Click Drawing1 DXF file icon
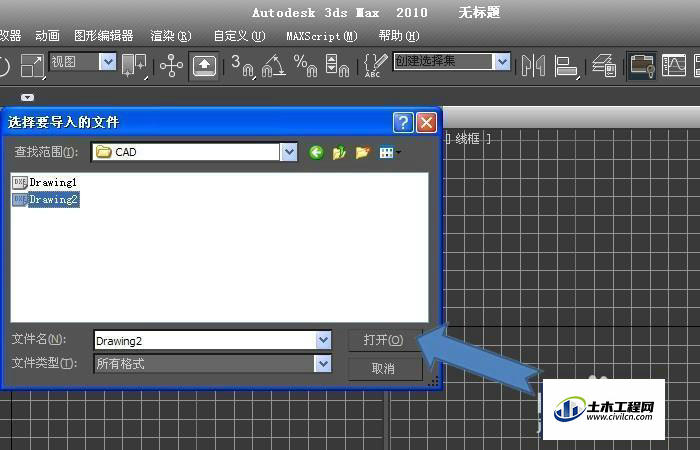Image resolution: width=700 pixels, height=450 pixels. (x=20, y=183)
